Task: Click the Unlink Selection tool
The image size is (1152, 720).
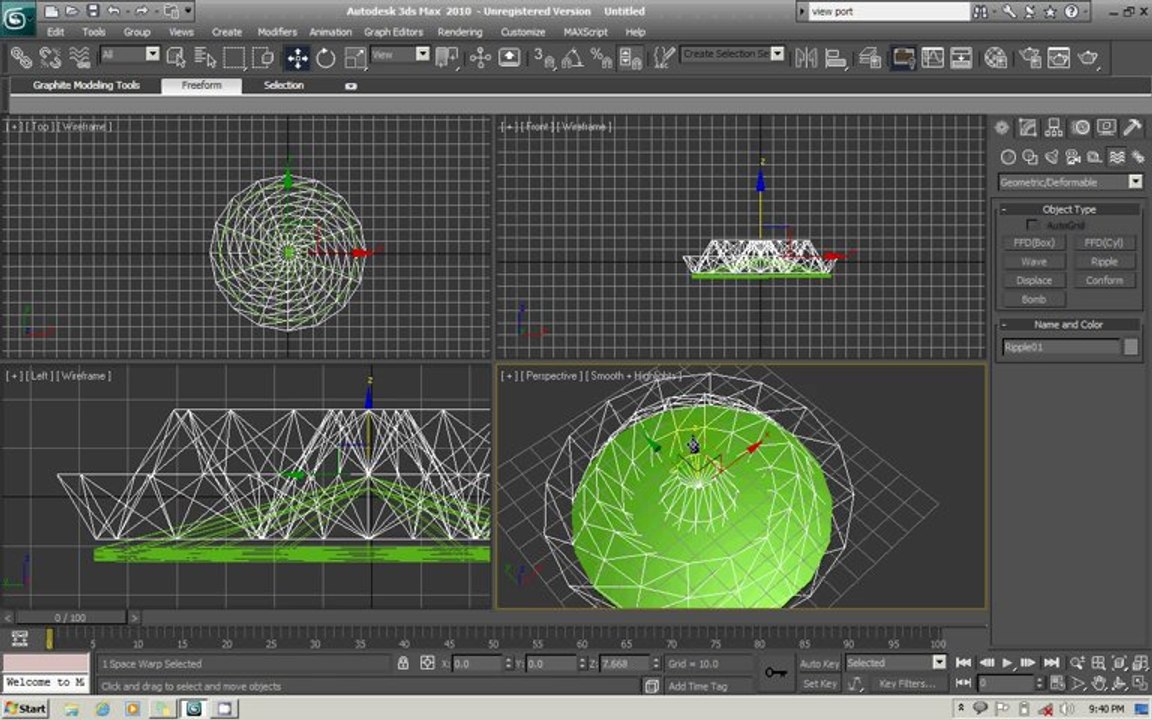Action: coord(50,57)
